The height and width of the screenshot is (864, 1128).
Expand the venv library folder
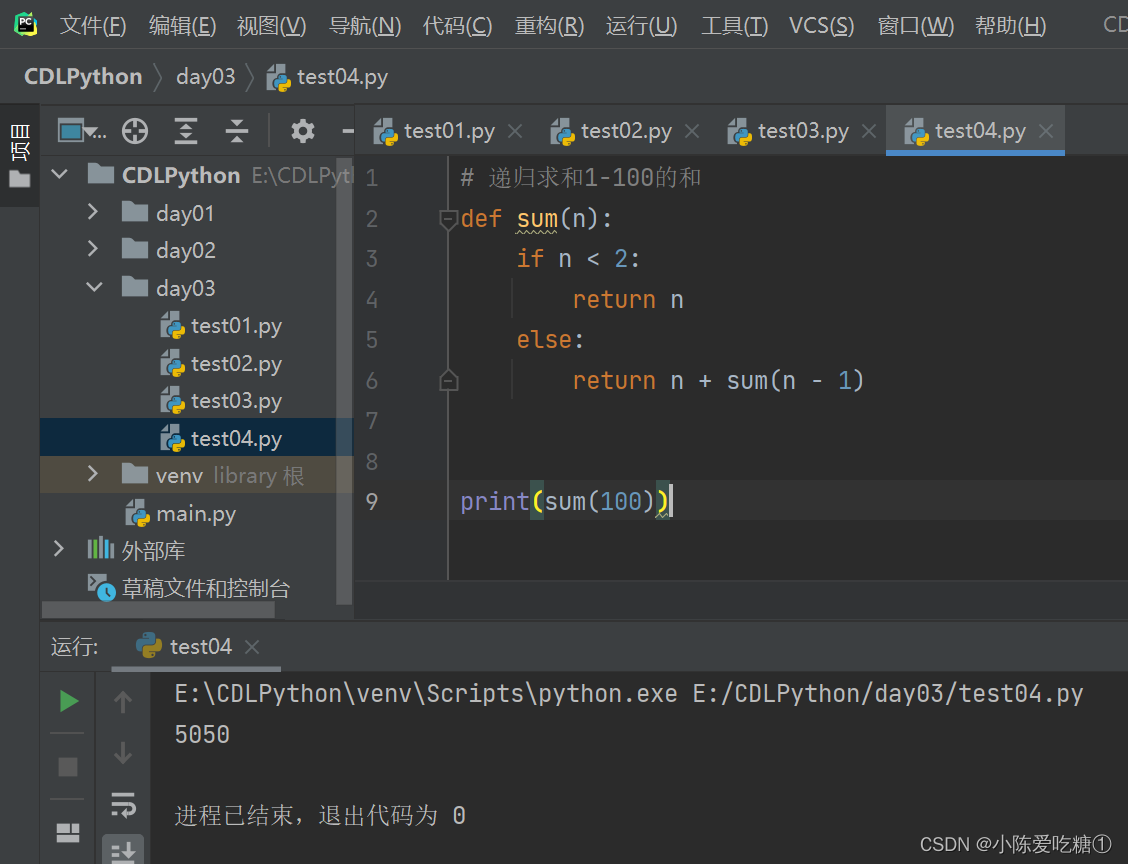93,474
